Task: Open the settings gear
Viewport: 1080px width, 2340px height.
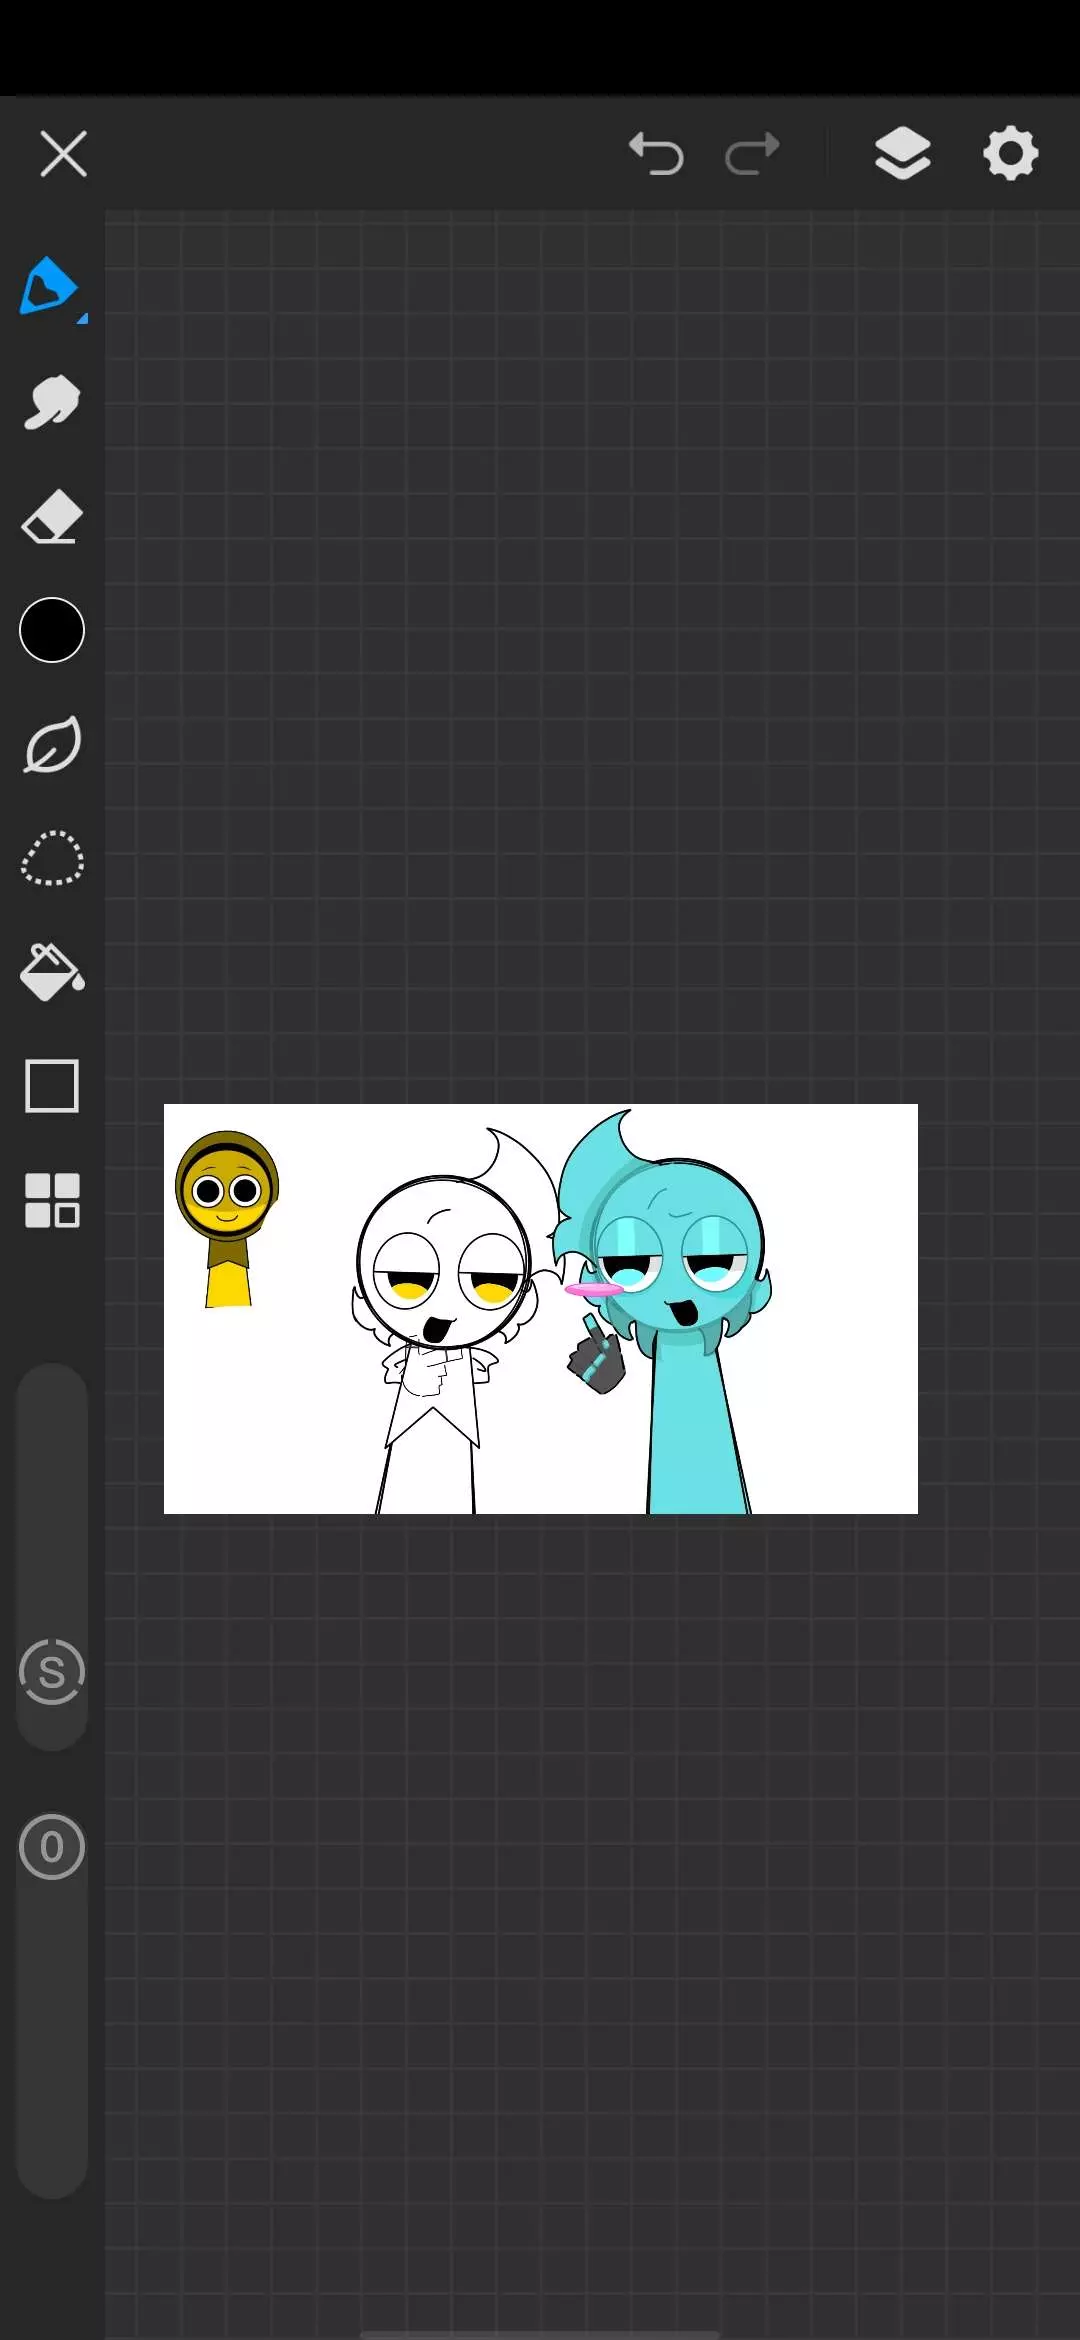Action: 1011,153
